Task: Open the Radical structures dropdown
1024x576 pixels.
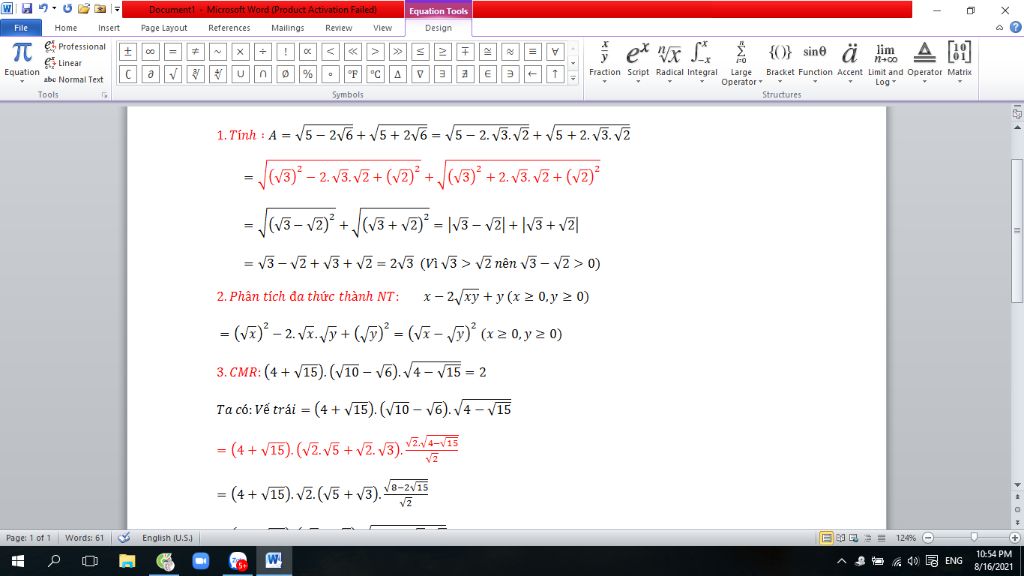Action: [669, 63]
